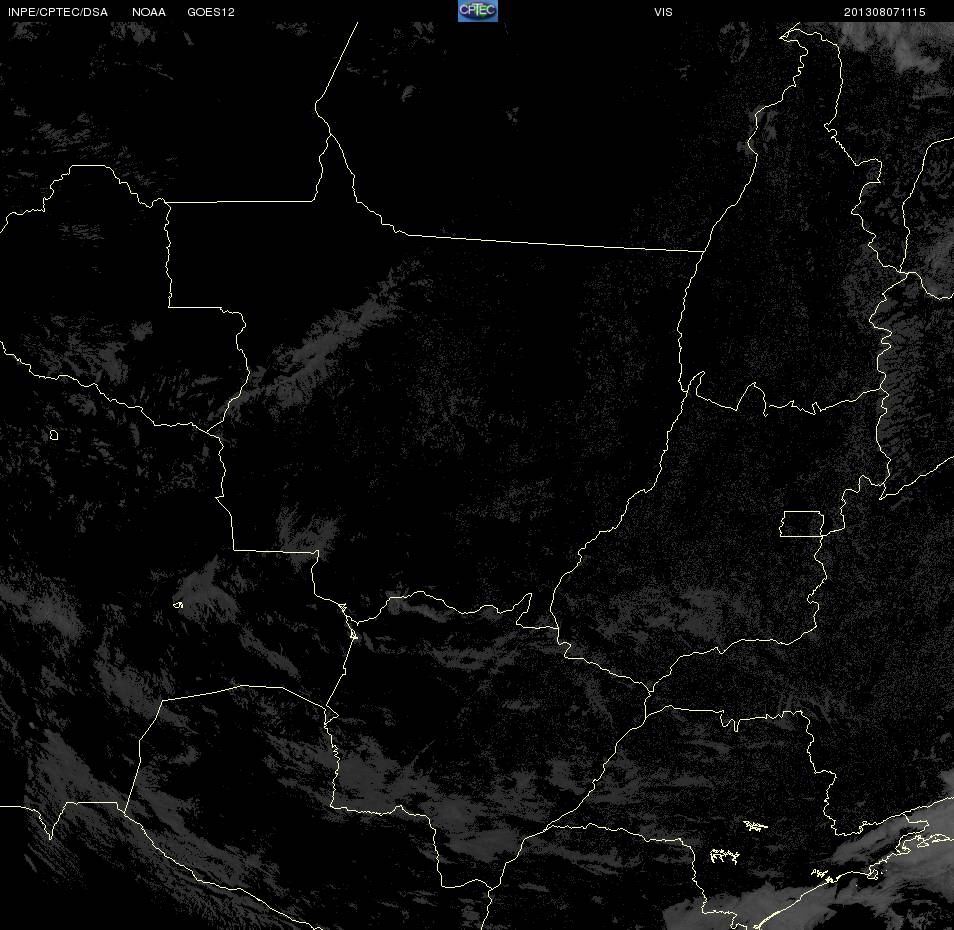Click the CPTEC logo in the header
Viewport: 954px width, 930px height.
tap(478, 11)
